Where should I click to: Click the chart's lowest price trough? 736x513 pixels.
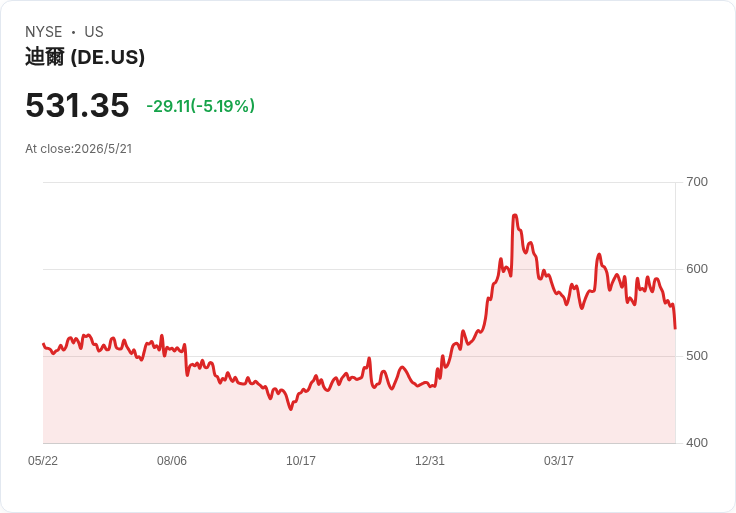click(291, 409)
